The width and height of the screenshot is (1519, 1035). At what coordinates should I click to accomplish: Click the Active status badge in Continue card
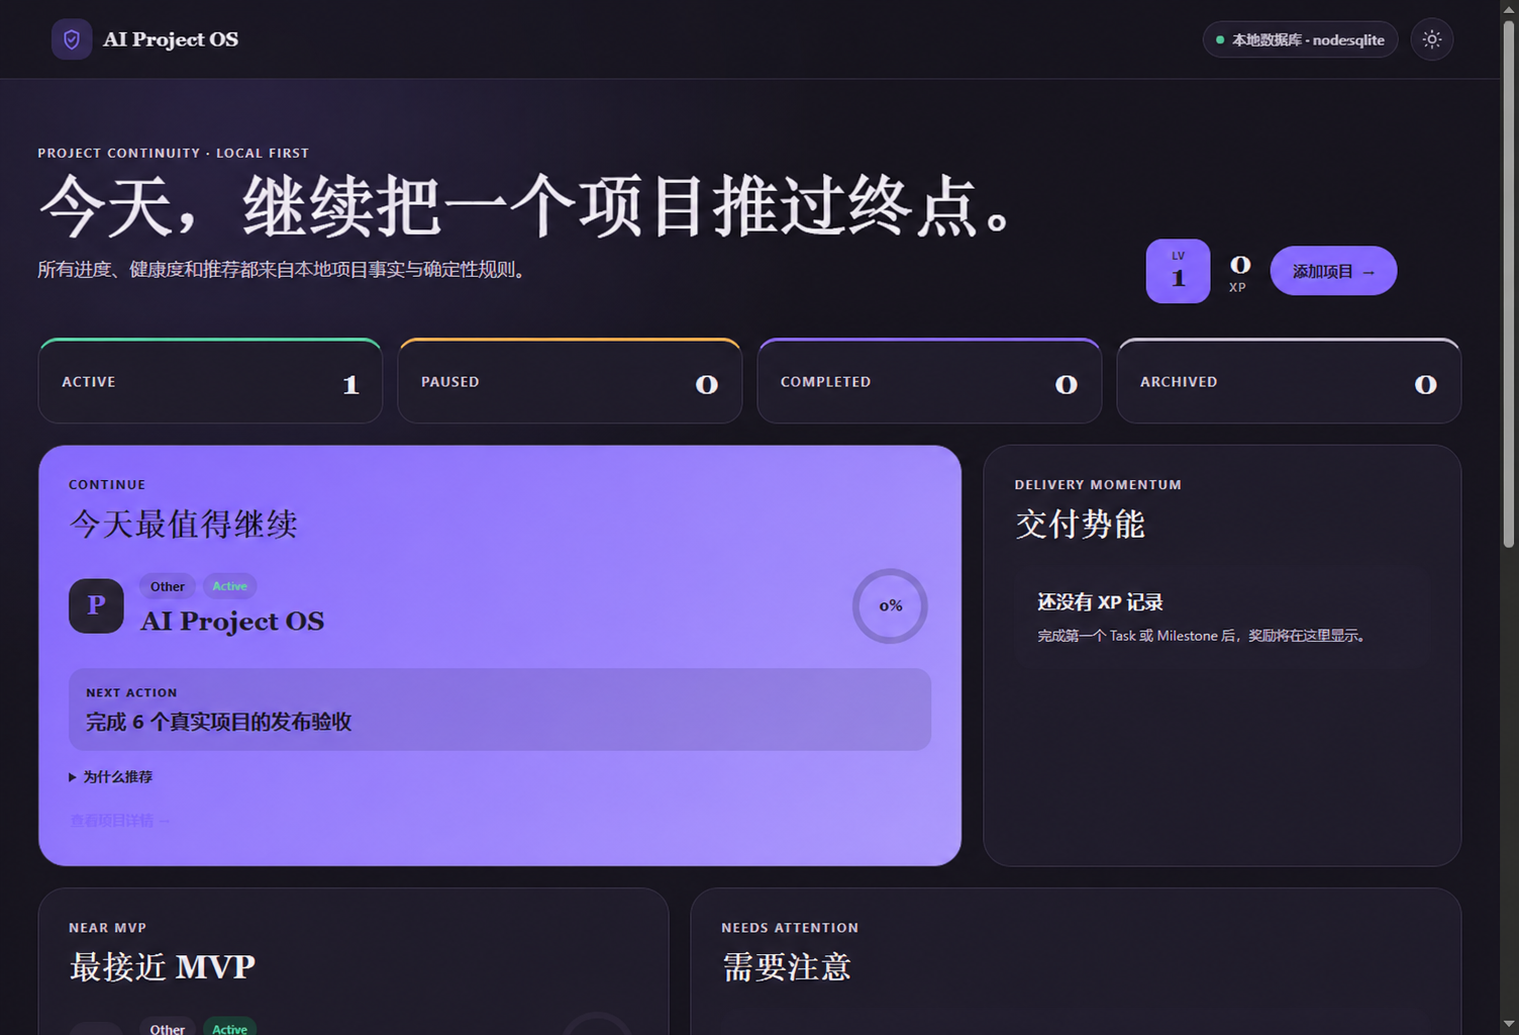230,587
